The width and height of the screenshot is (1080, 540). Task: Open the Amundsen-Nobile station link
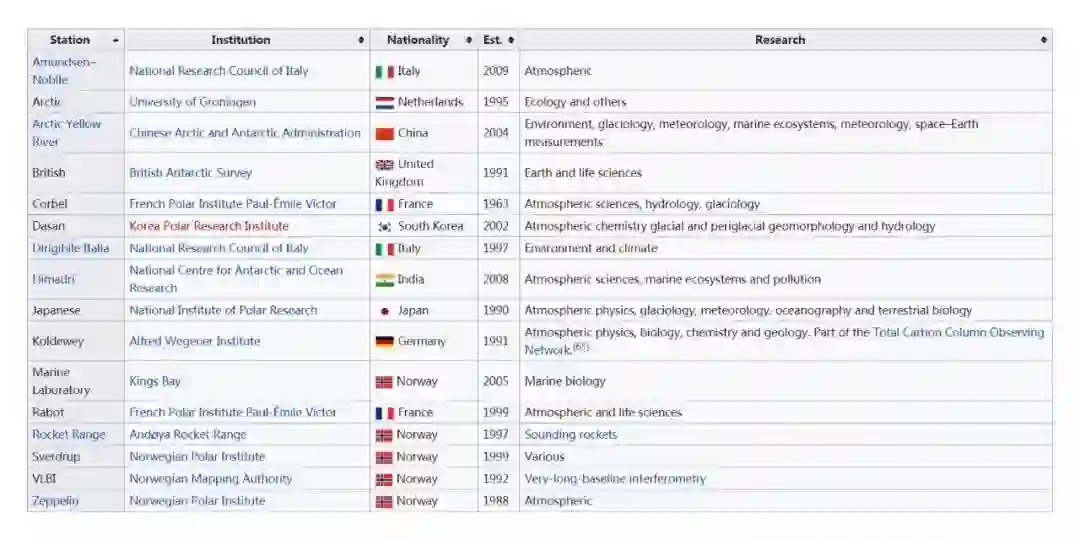coord(64,70)
